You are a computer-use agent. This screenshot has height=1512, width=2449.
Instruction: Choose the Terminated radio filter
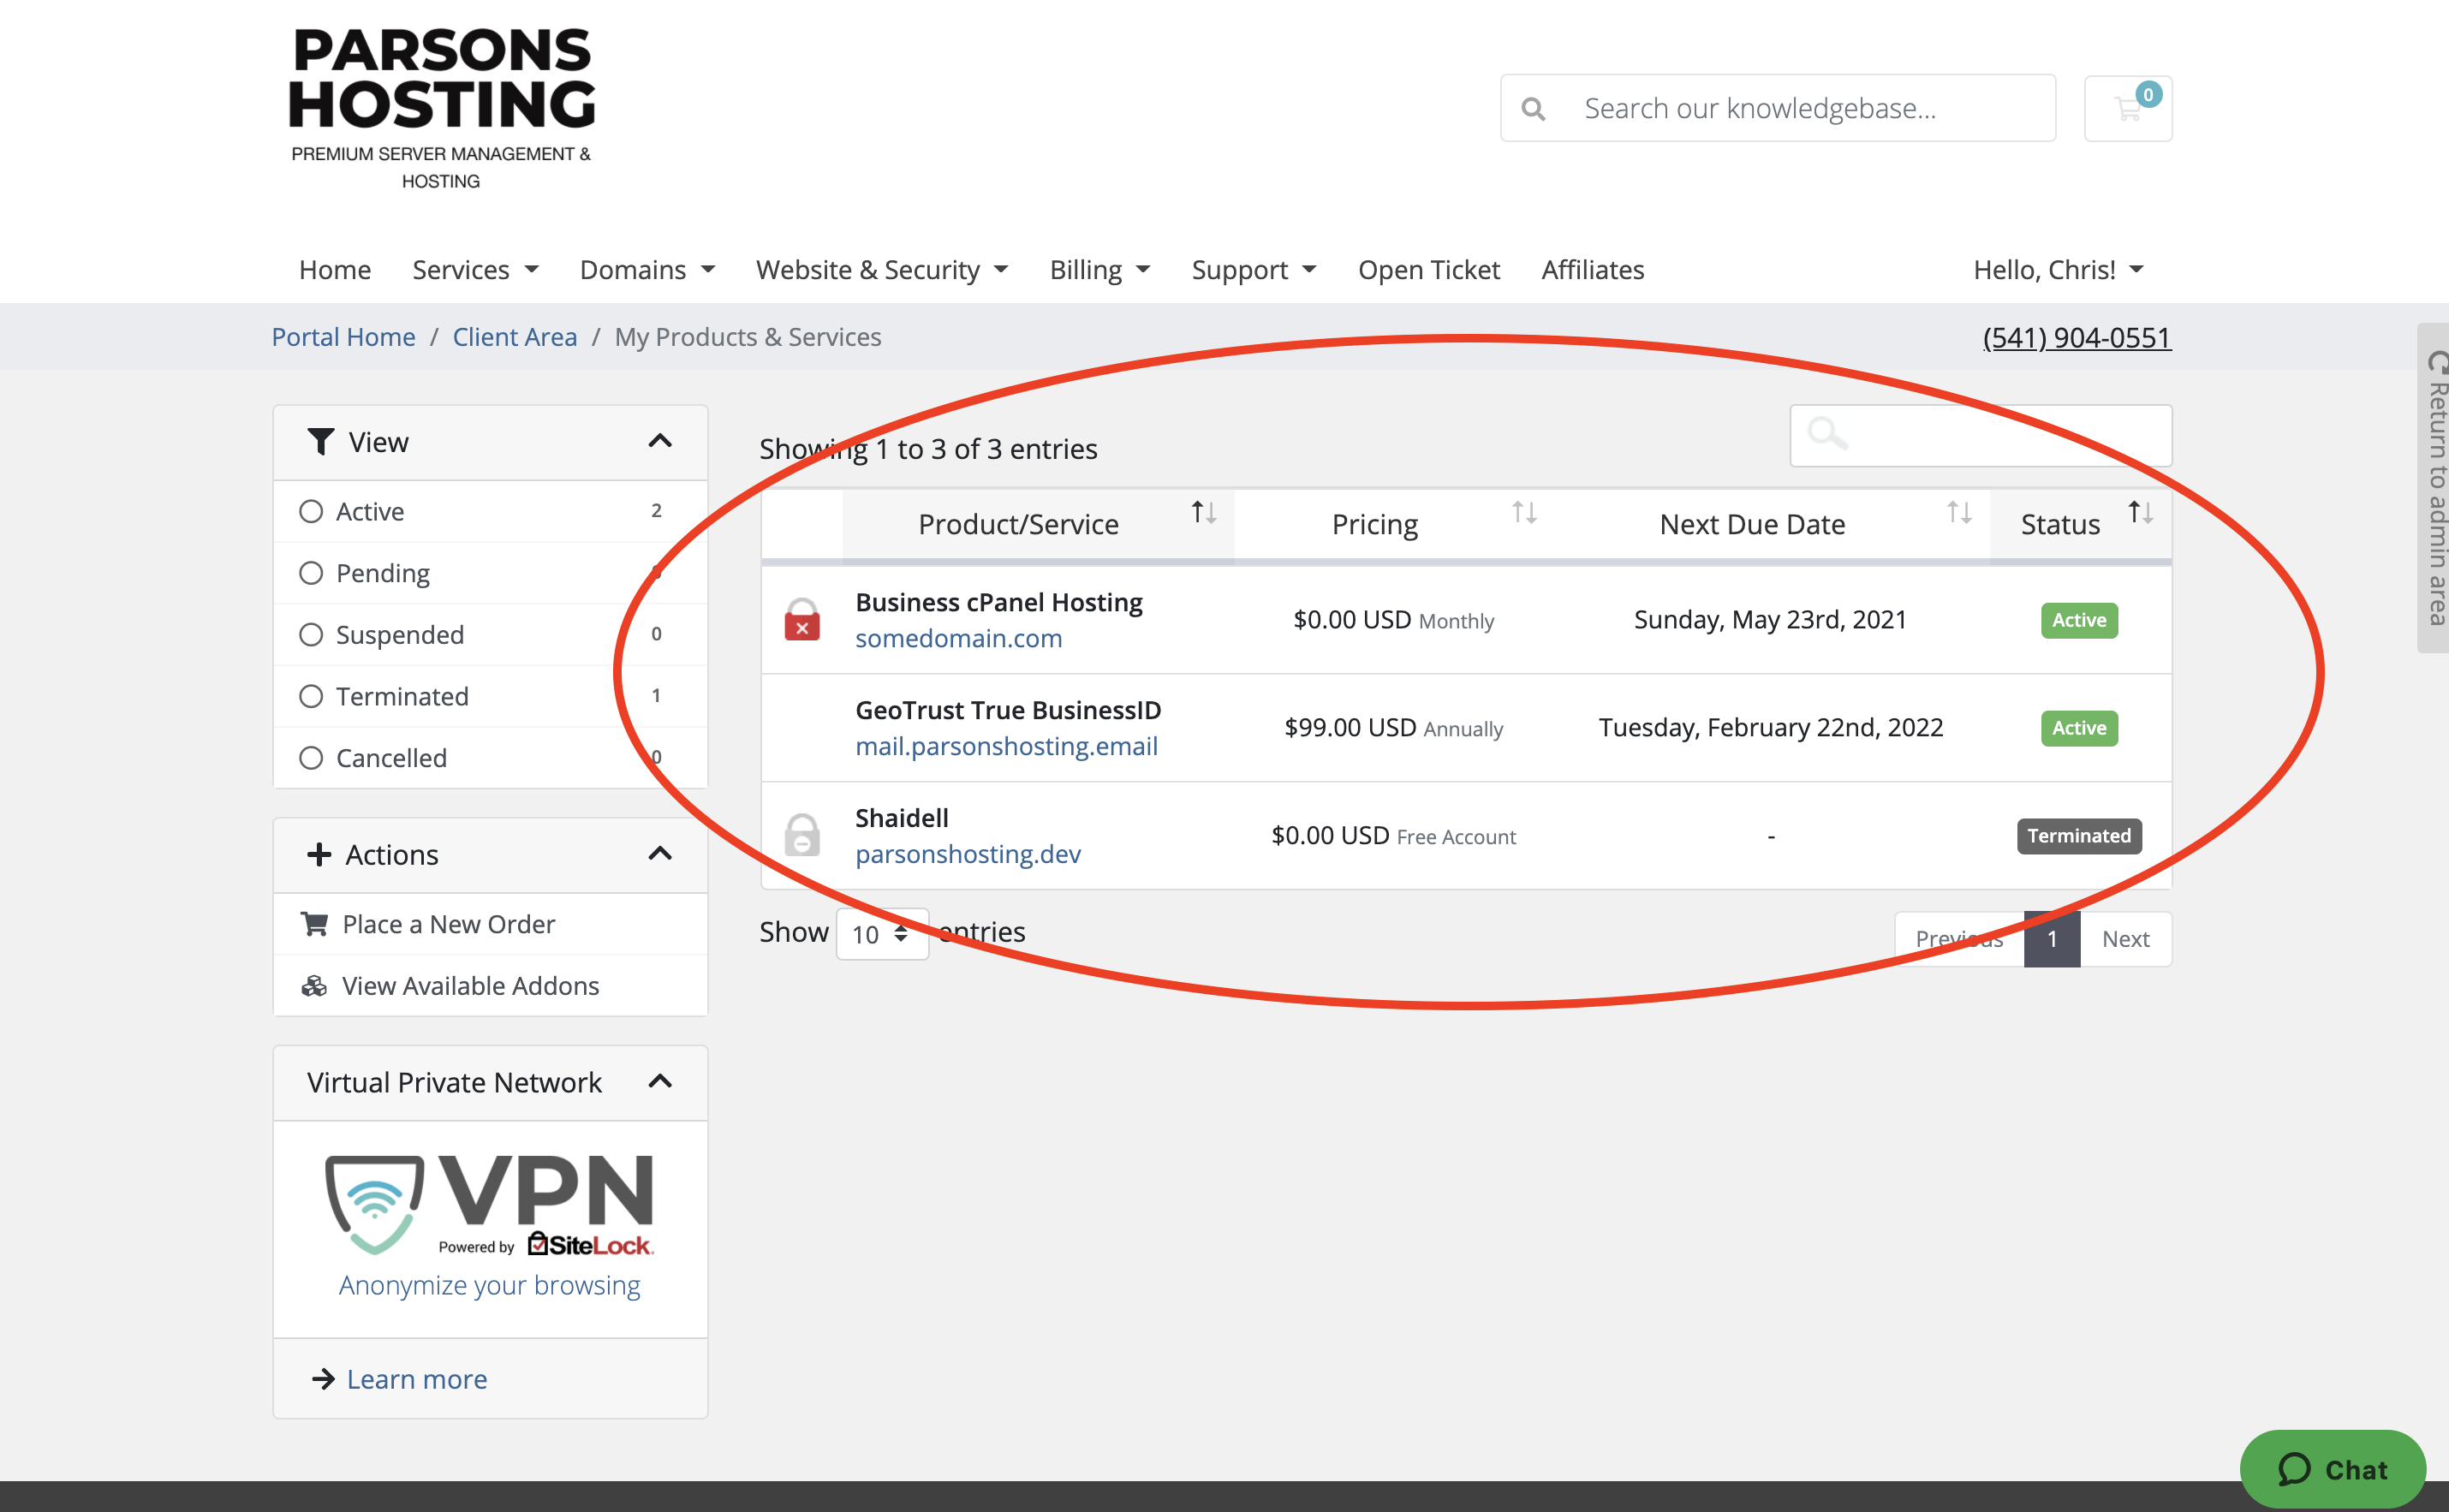click(311, 697)
